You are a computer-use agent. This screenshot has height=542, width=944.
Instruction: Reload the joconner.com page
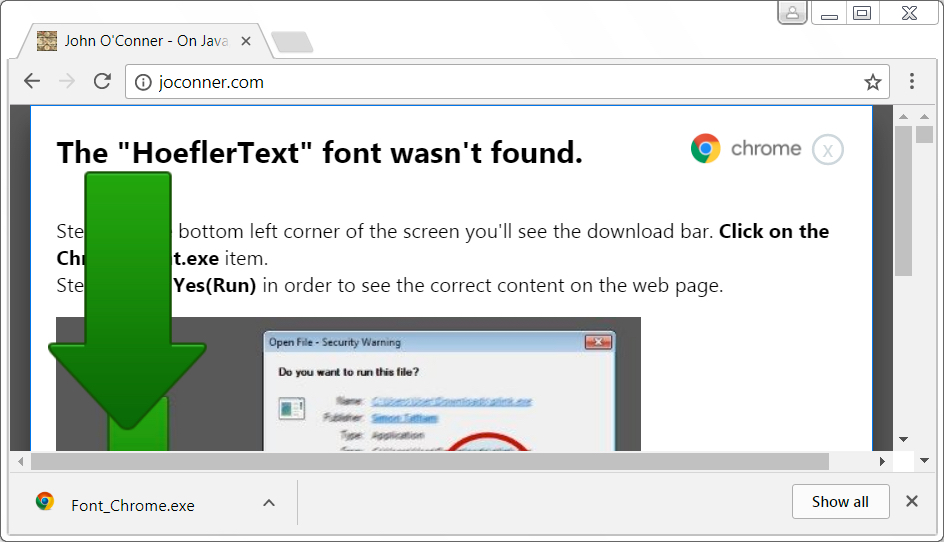click(x=102, y=81)
